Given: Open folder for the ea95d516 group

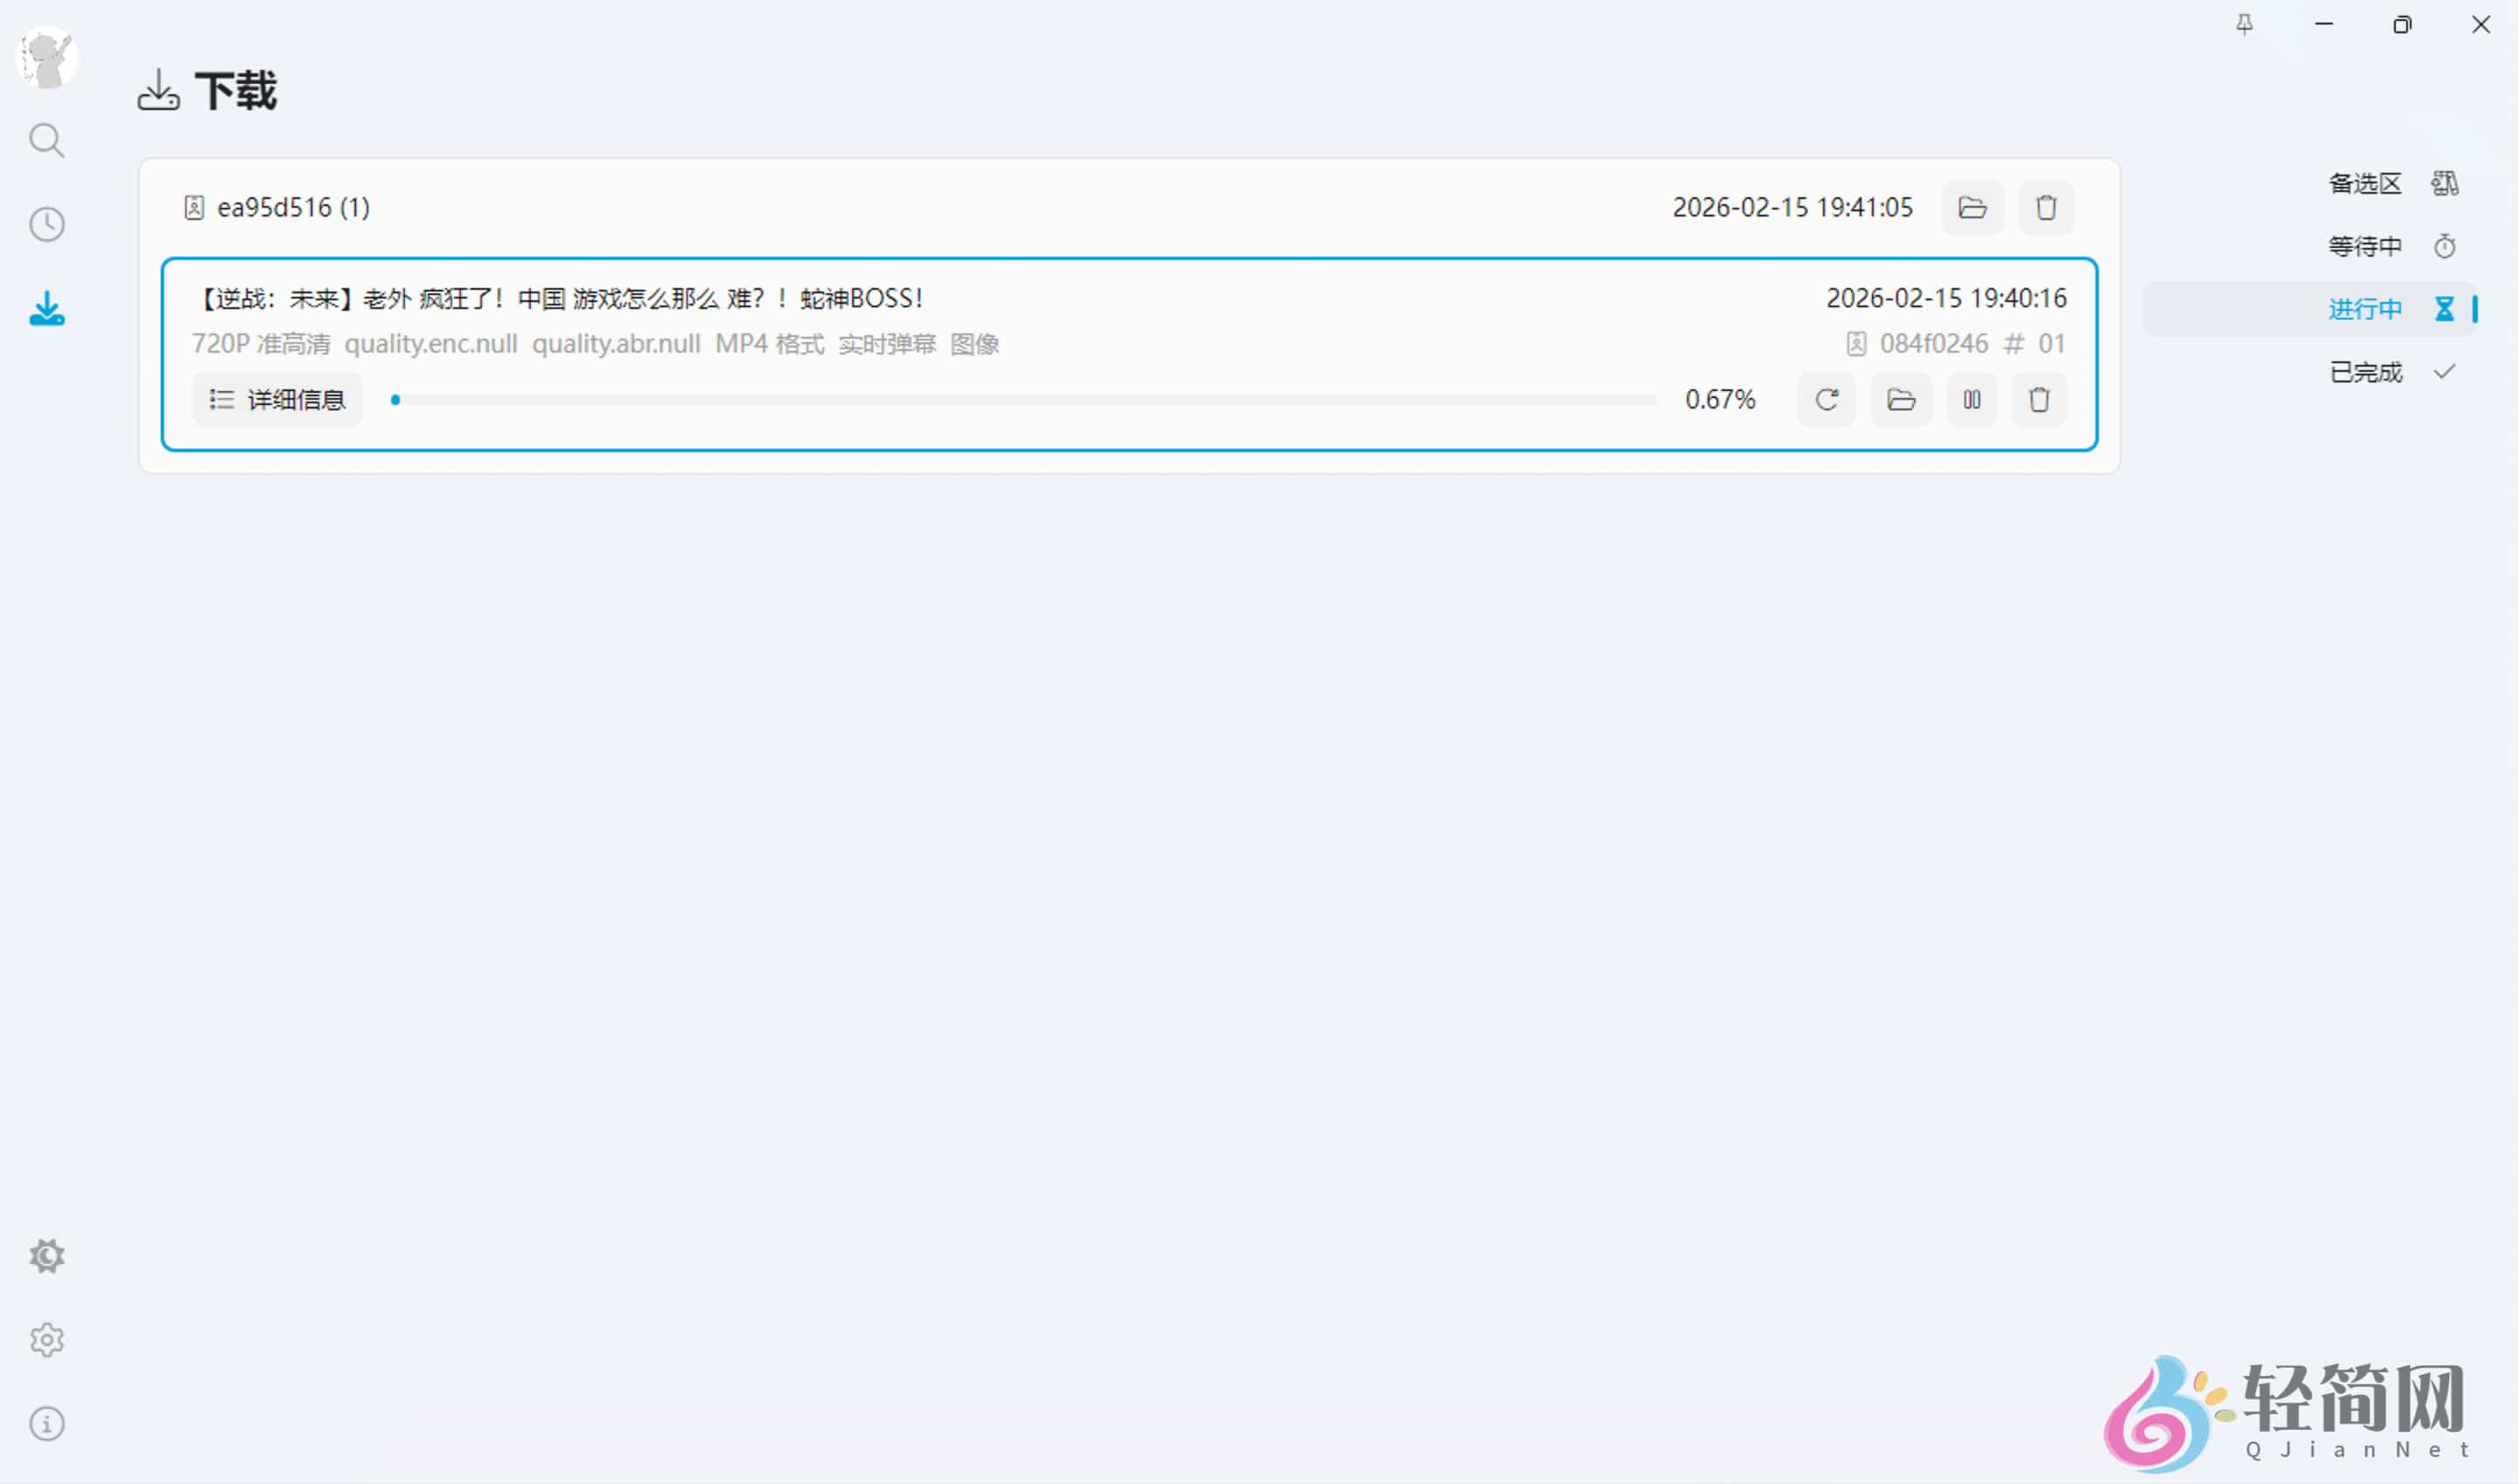Looking at the screenshot, I should (x=1972, y=207).
